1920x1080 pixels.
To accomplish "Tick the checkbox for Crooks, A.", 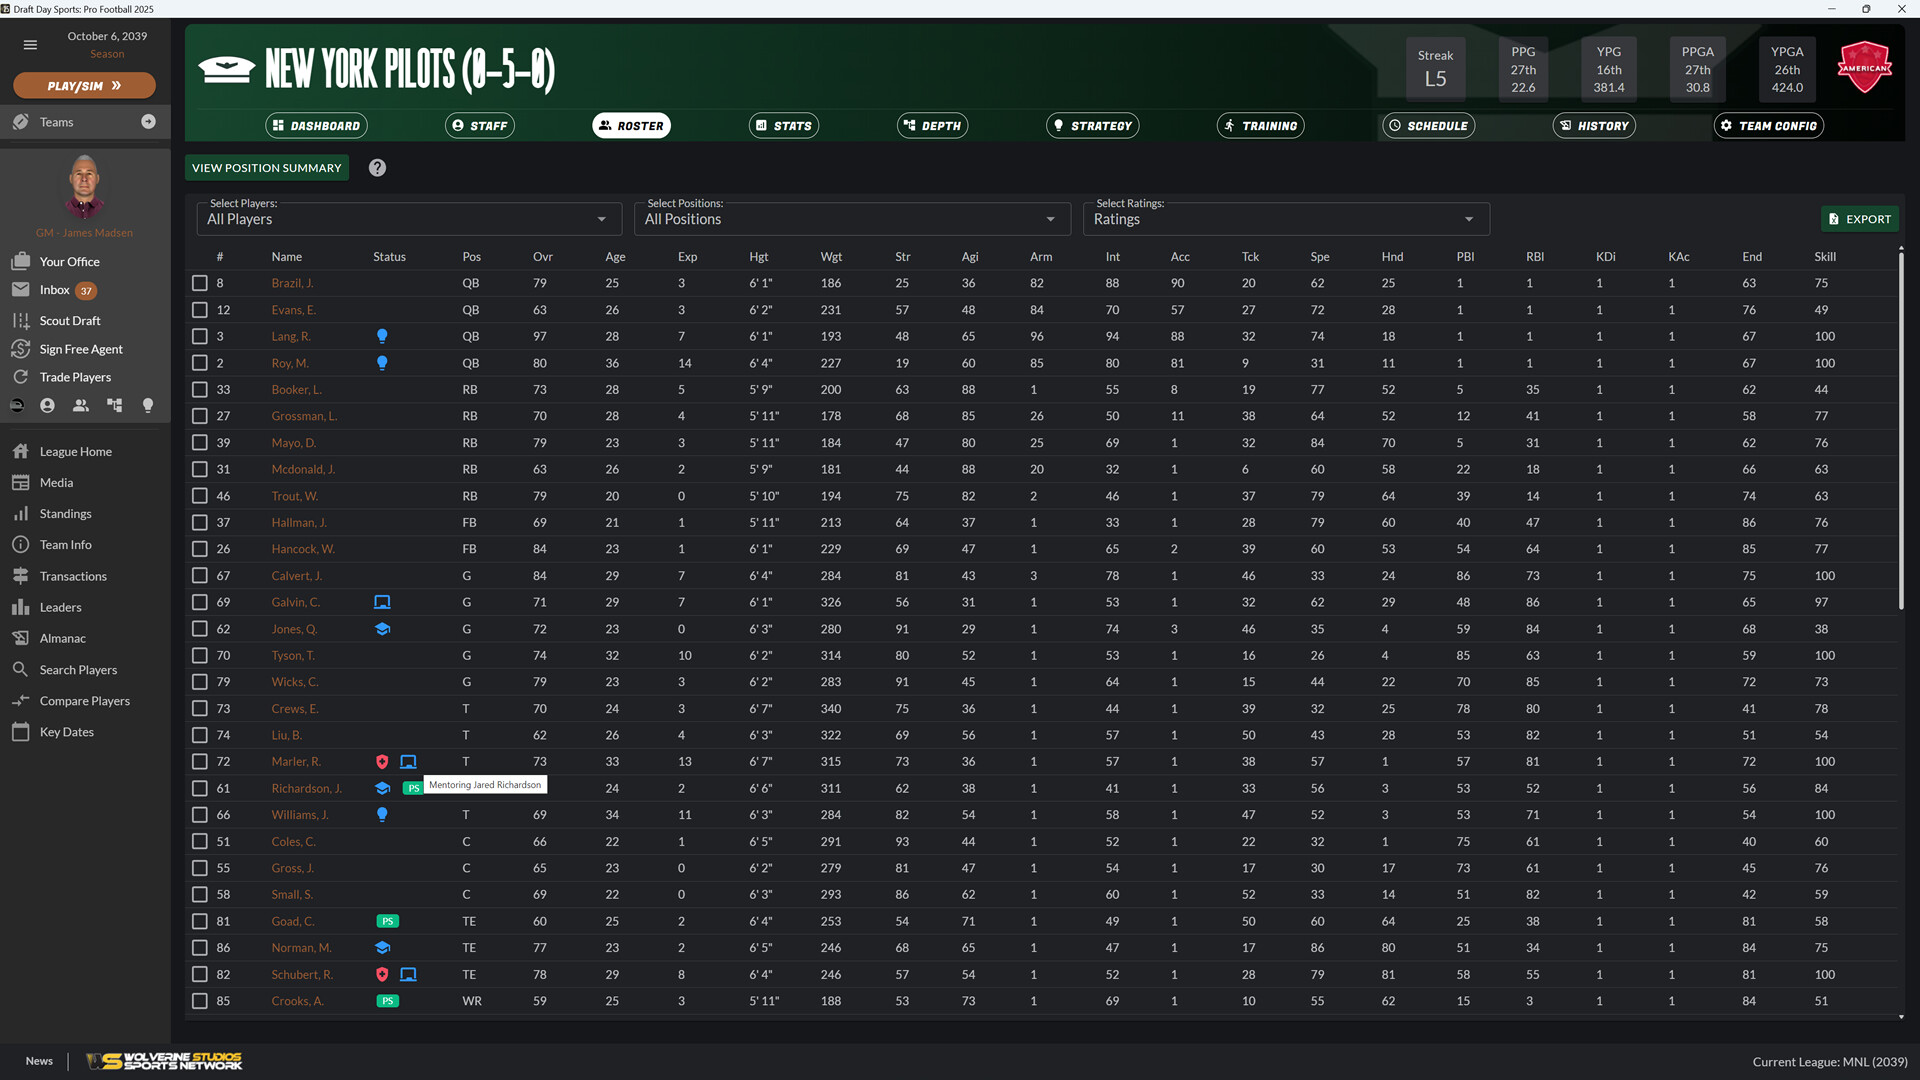I will tap(200, 1002).
